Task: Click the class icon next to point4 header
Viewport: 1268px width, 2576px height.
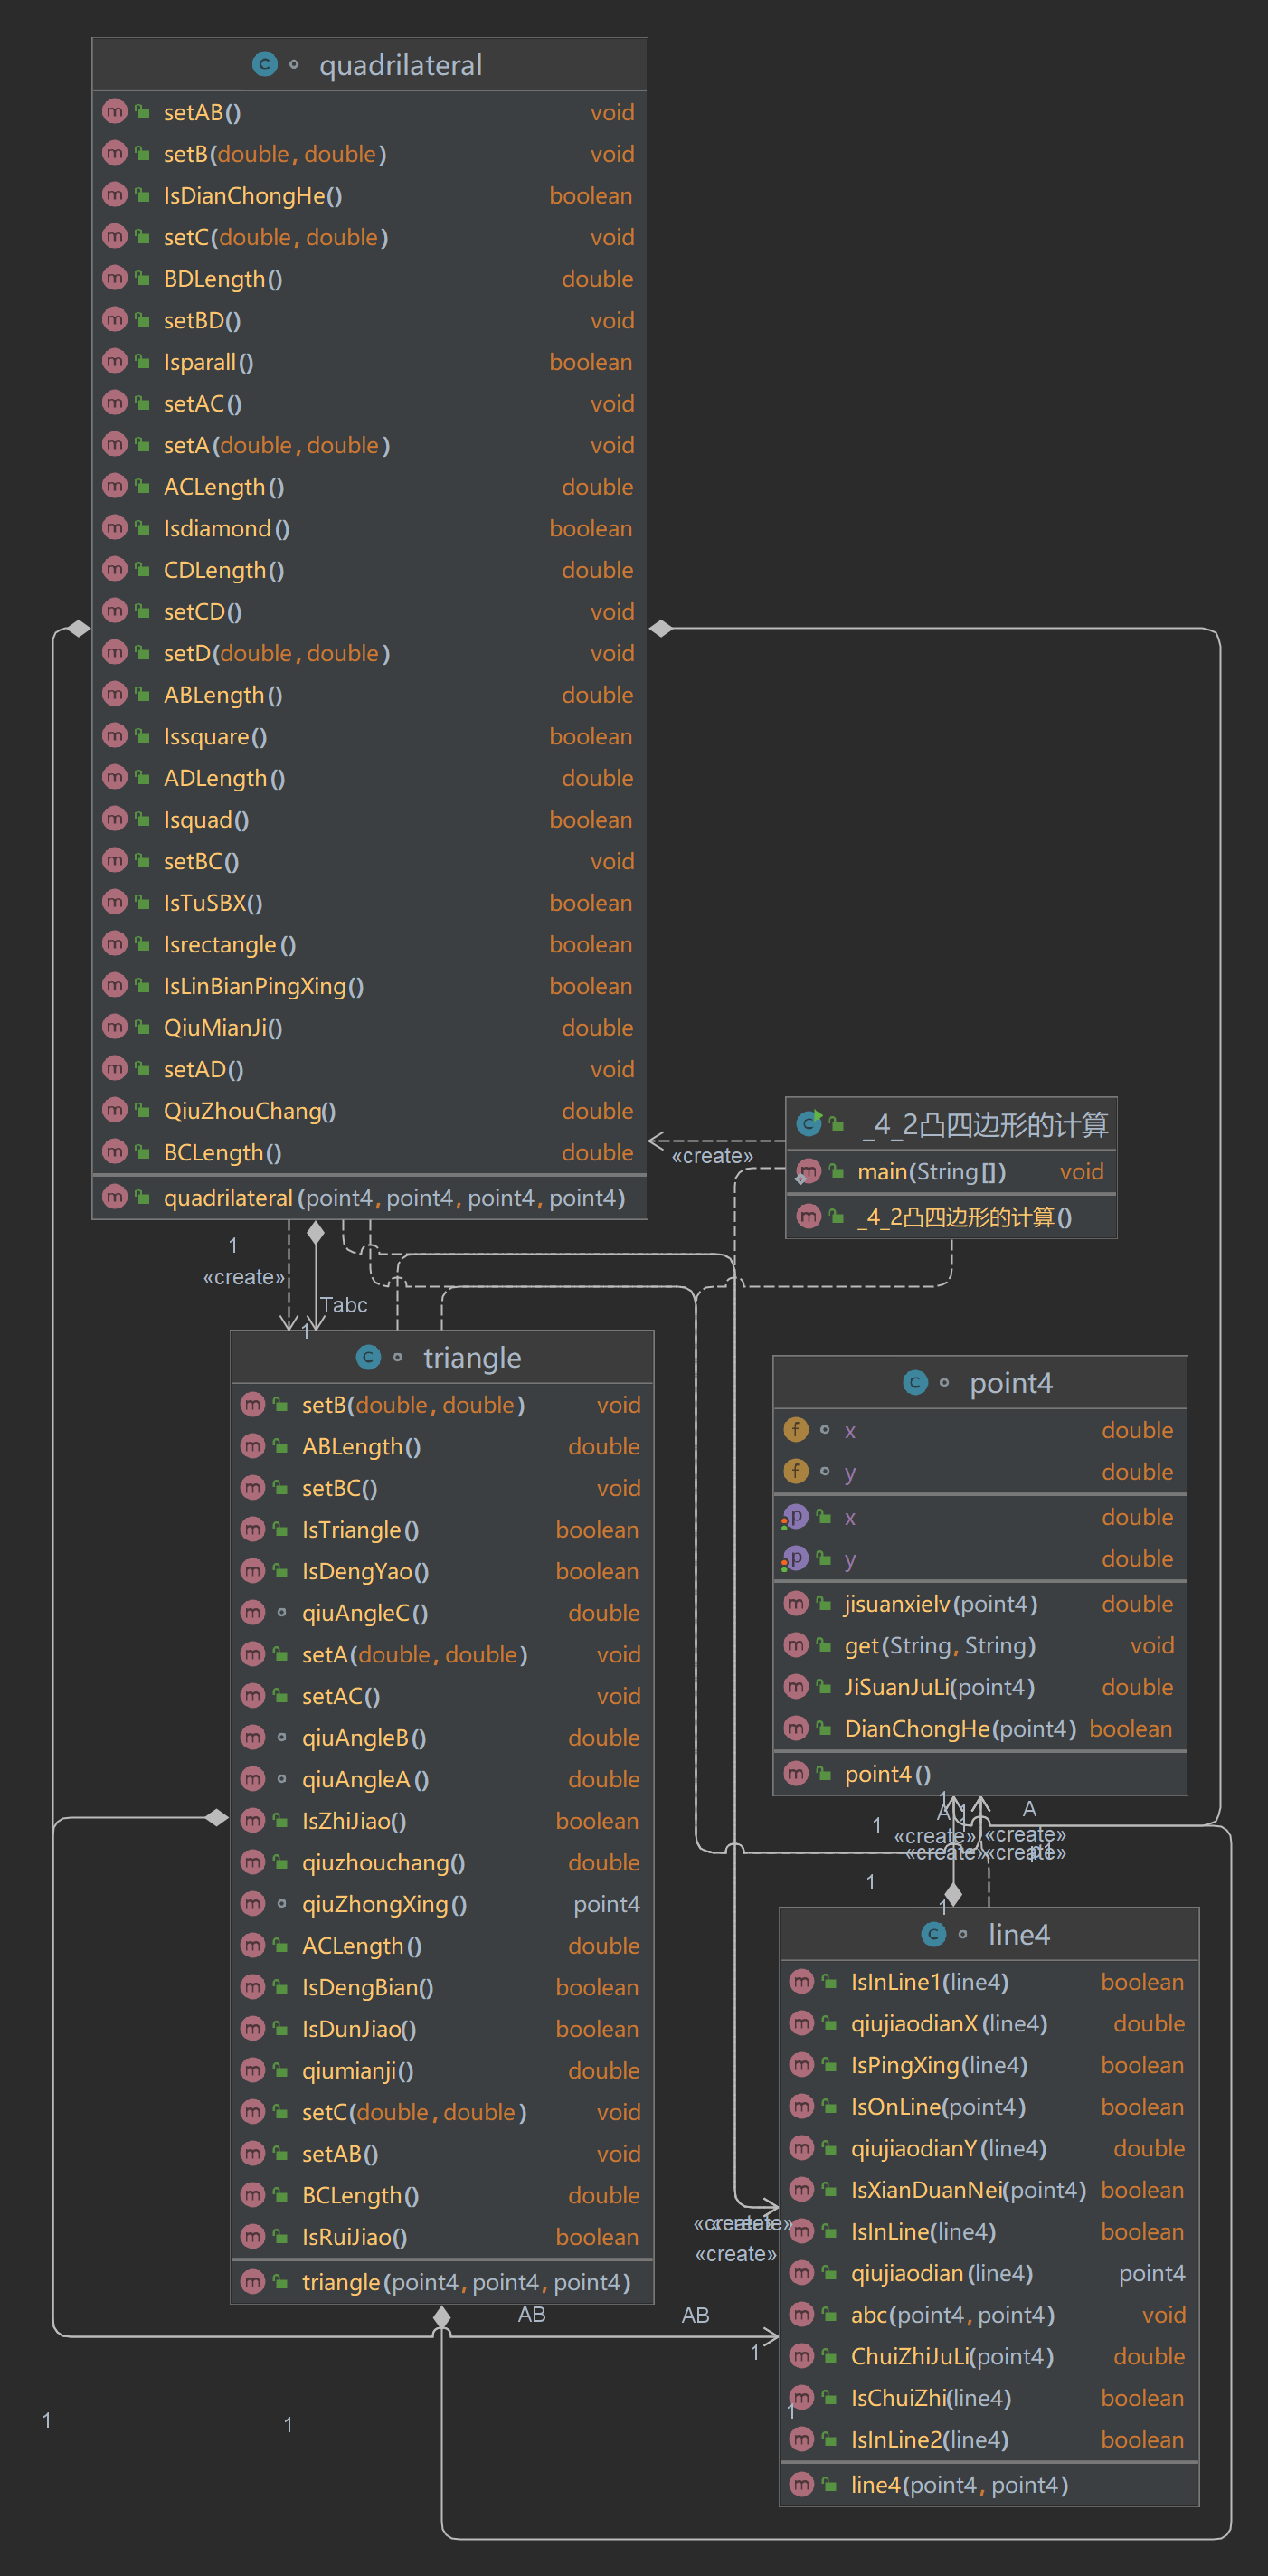Action: [915, 1382]
